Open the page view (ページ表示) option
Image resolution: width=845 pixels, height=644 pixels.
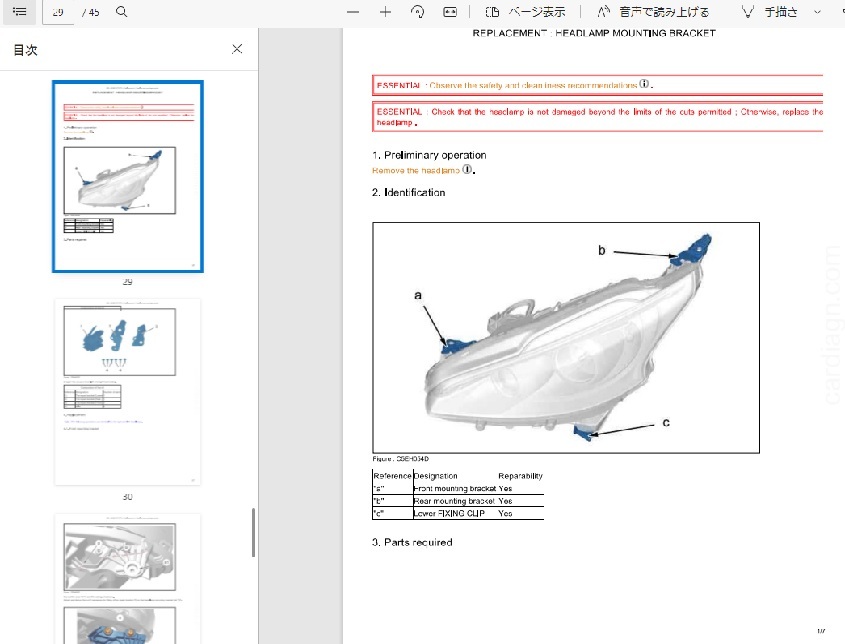[x=525, y=12]
